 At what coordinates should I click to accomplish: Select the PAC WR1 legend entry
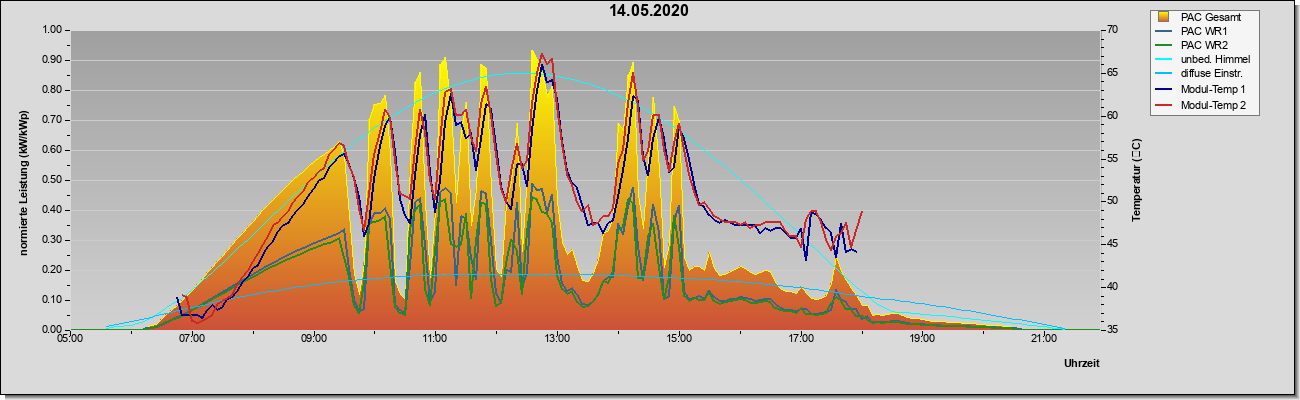(x=1201, y=31)
